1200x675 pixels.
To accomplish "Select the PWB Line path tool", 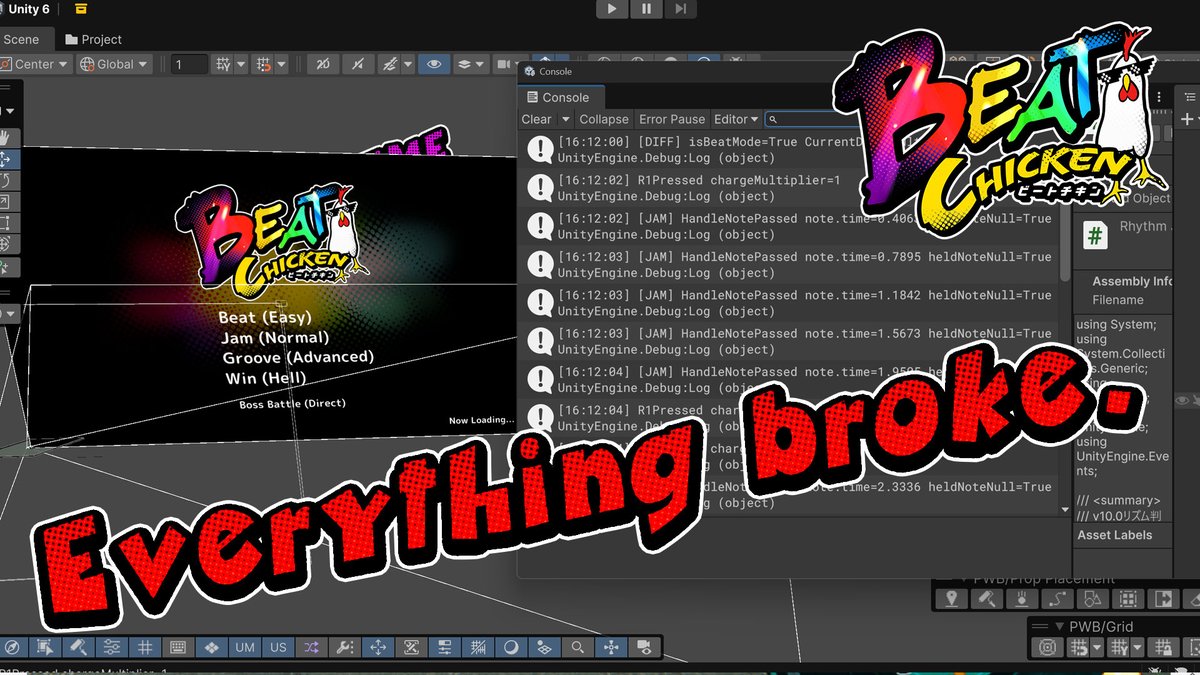I will click(x=1057, y=598).
